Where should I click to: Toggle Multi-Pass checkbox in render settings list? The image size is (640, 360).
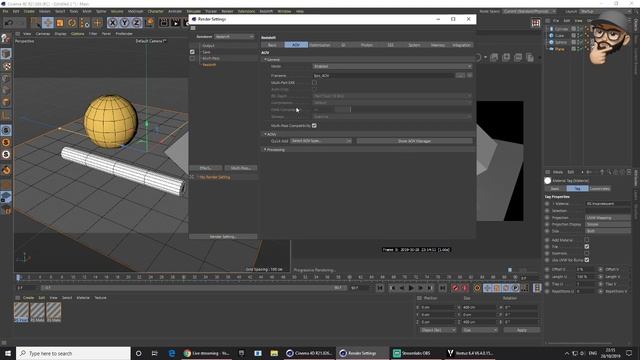click(192, 58)
